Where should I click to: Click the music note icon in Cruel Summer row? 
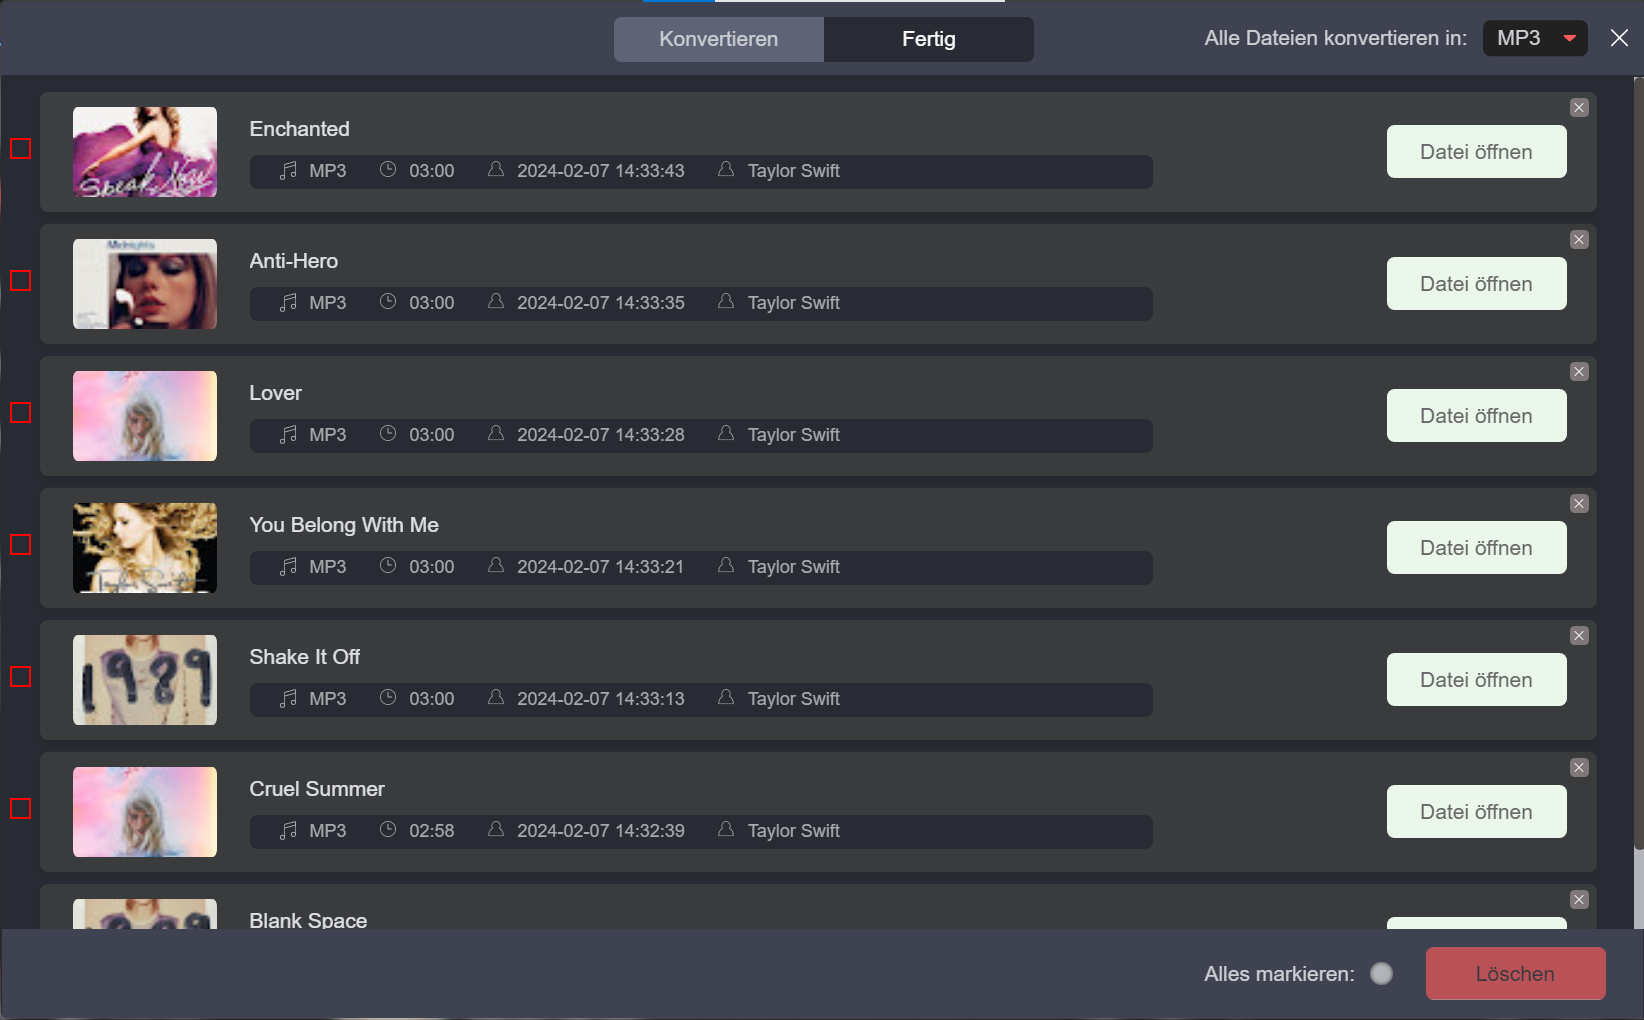tap(288, 830)
